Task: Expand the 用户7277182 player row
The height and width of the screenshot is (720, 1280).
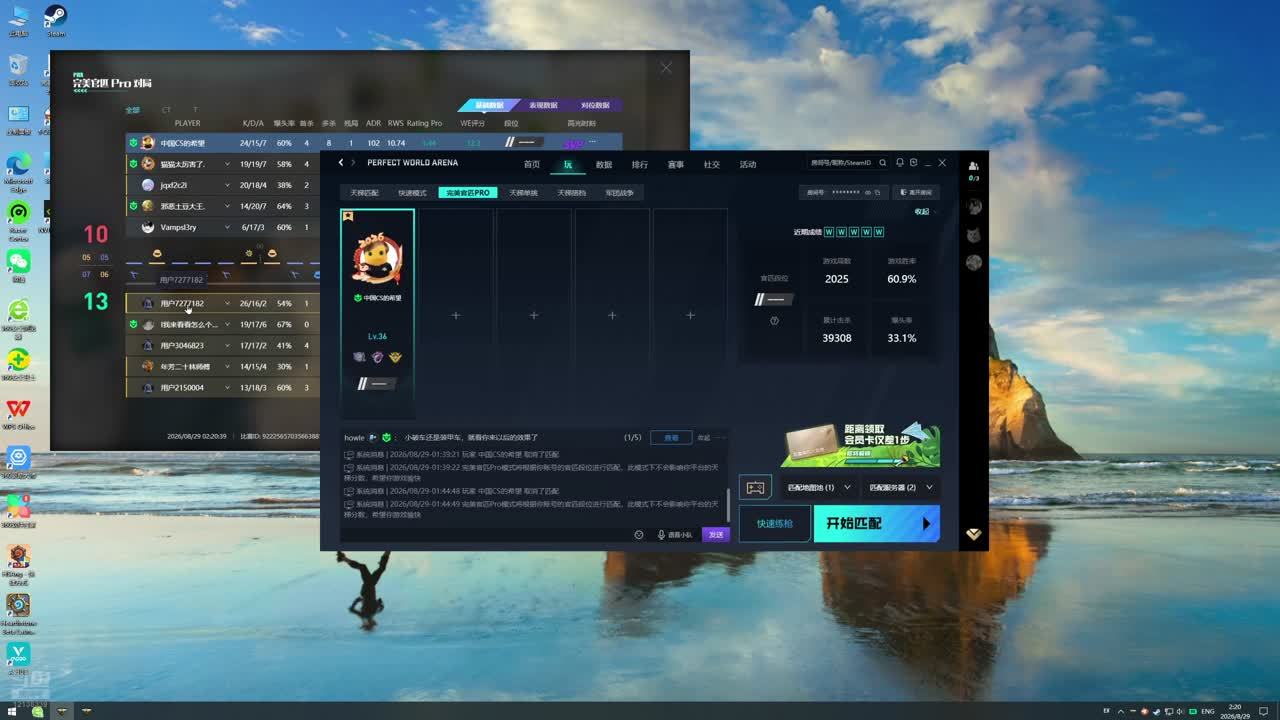Action: coord(227,303)
